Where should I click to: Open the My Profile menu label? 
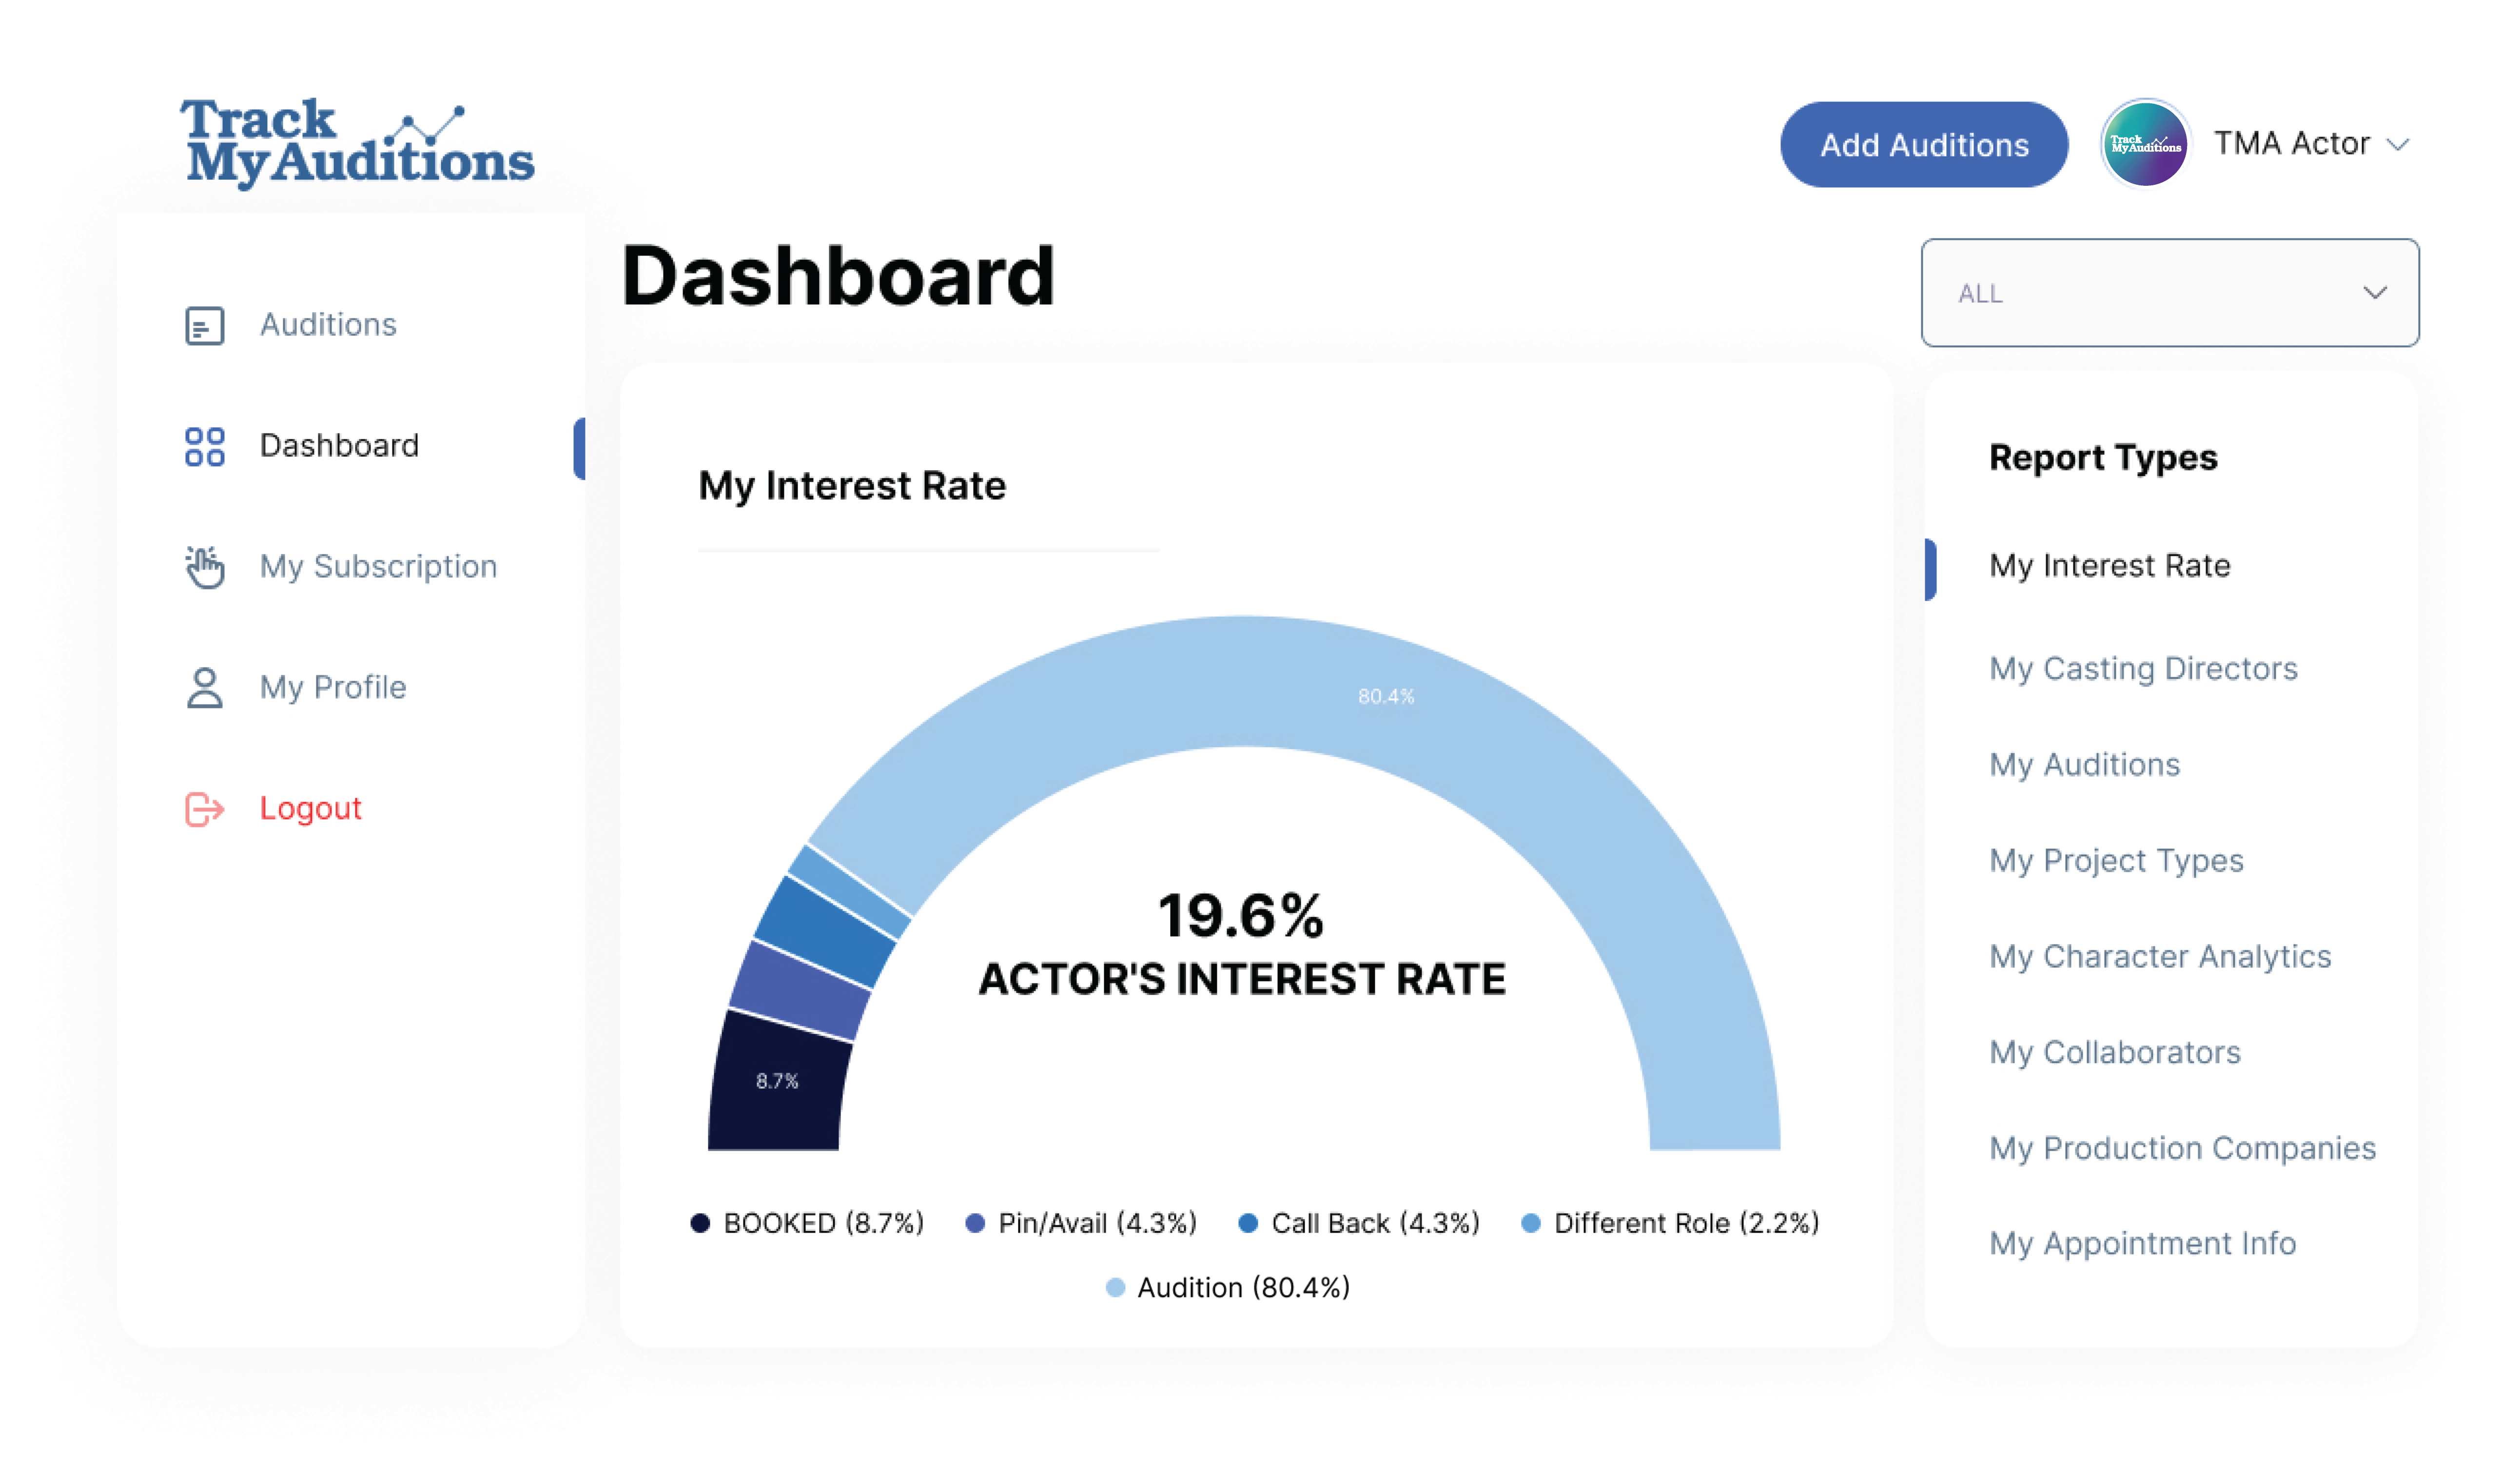333,688
